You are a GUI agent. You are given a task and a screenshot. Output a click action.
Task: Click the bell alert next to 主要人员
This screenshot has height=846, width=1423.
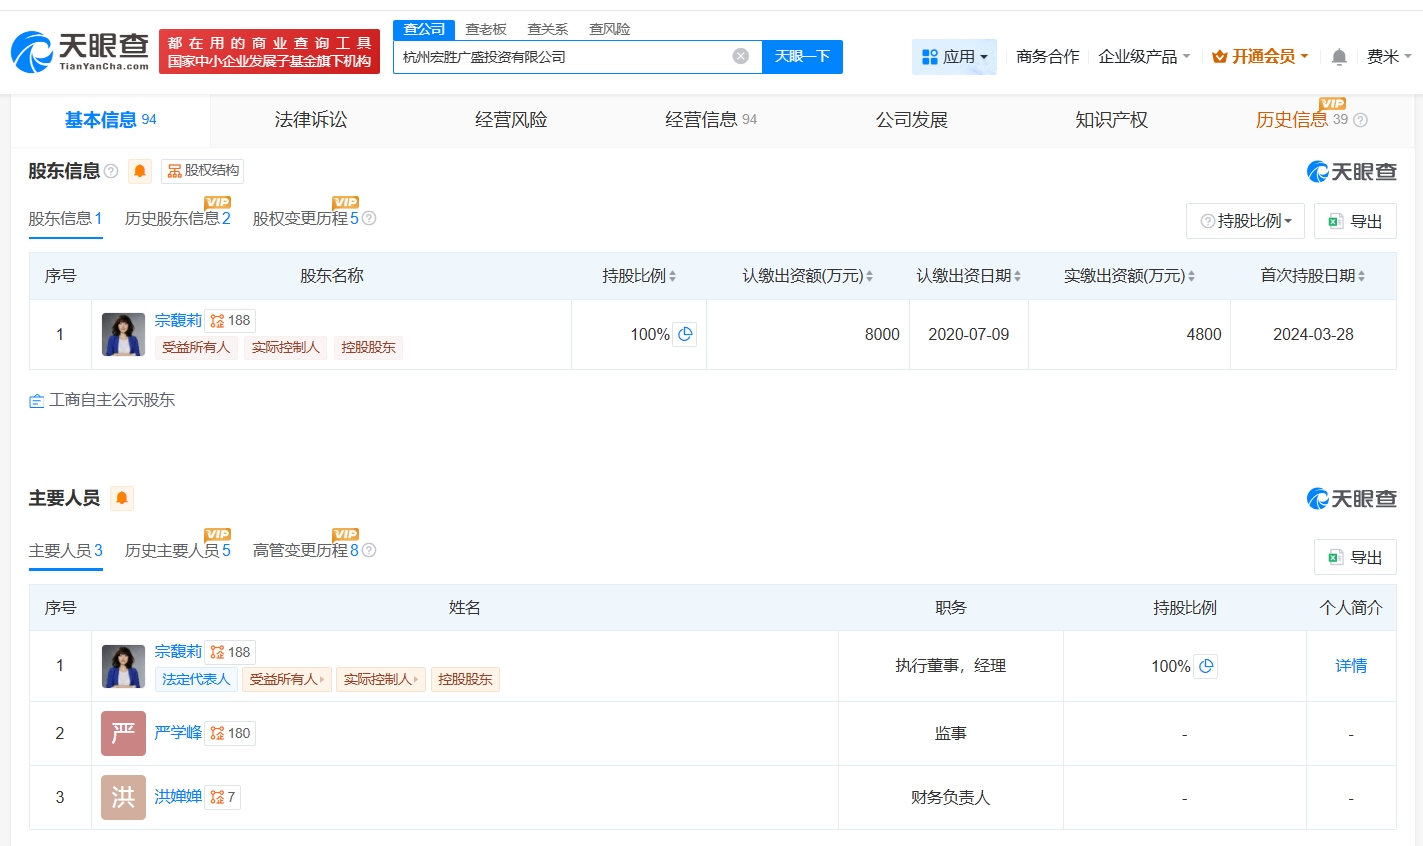point(122,498)
